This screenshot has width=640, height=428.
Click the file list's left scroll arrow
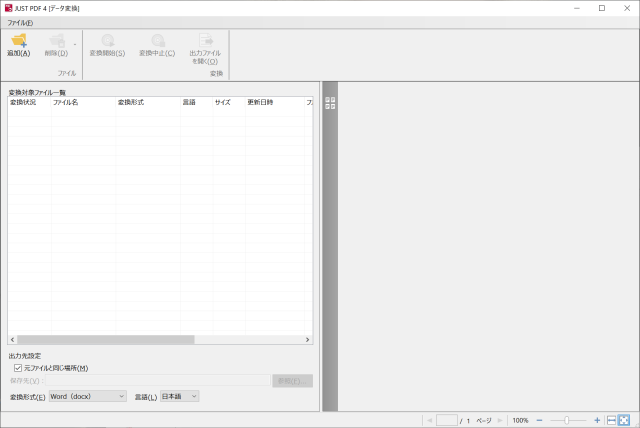(13, 339)
